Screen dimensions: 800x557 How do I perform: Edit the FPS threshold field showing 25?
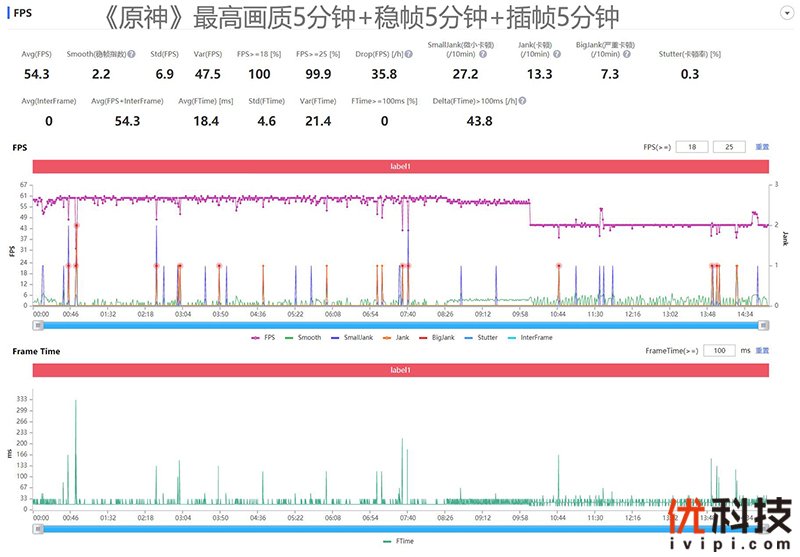coord(729,147)
